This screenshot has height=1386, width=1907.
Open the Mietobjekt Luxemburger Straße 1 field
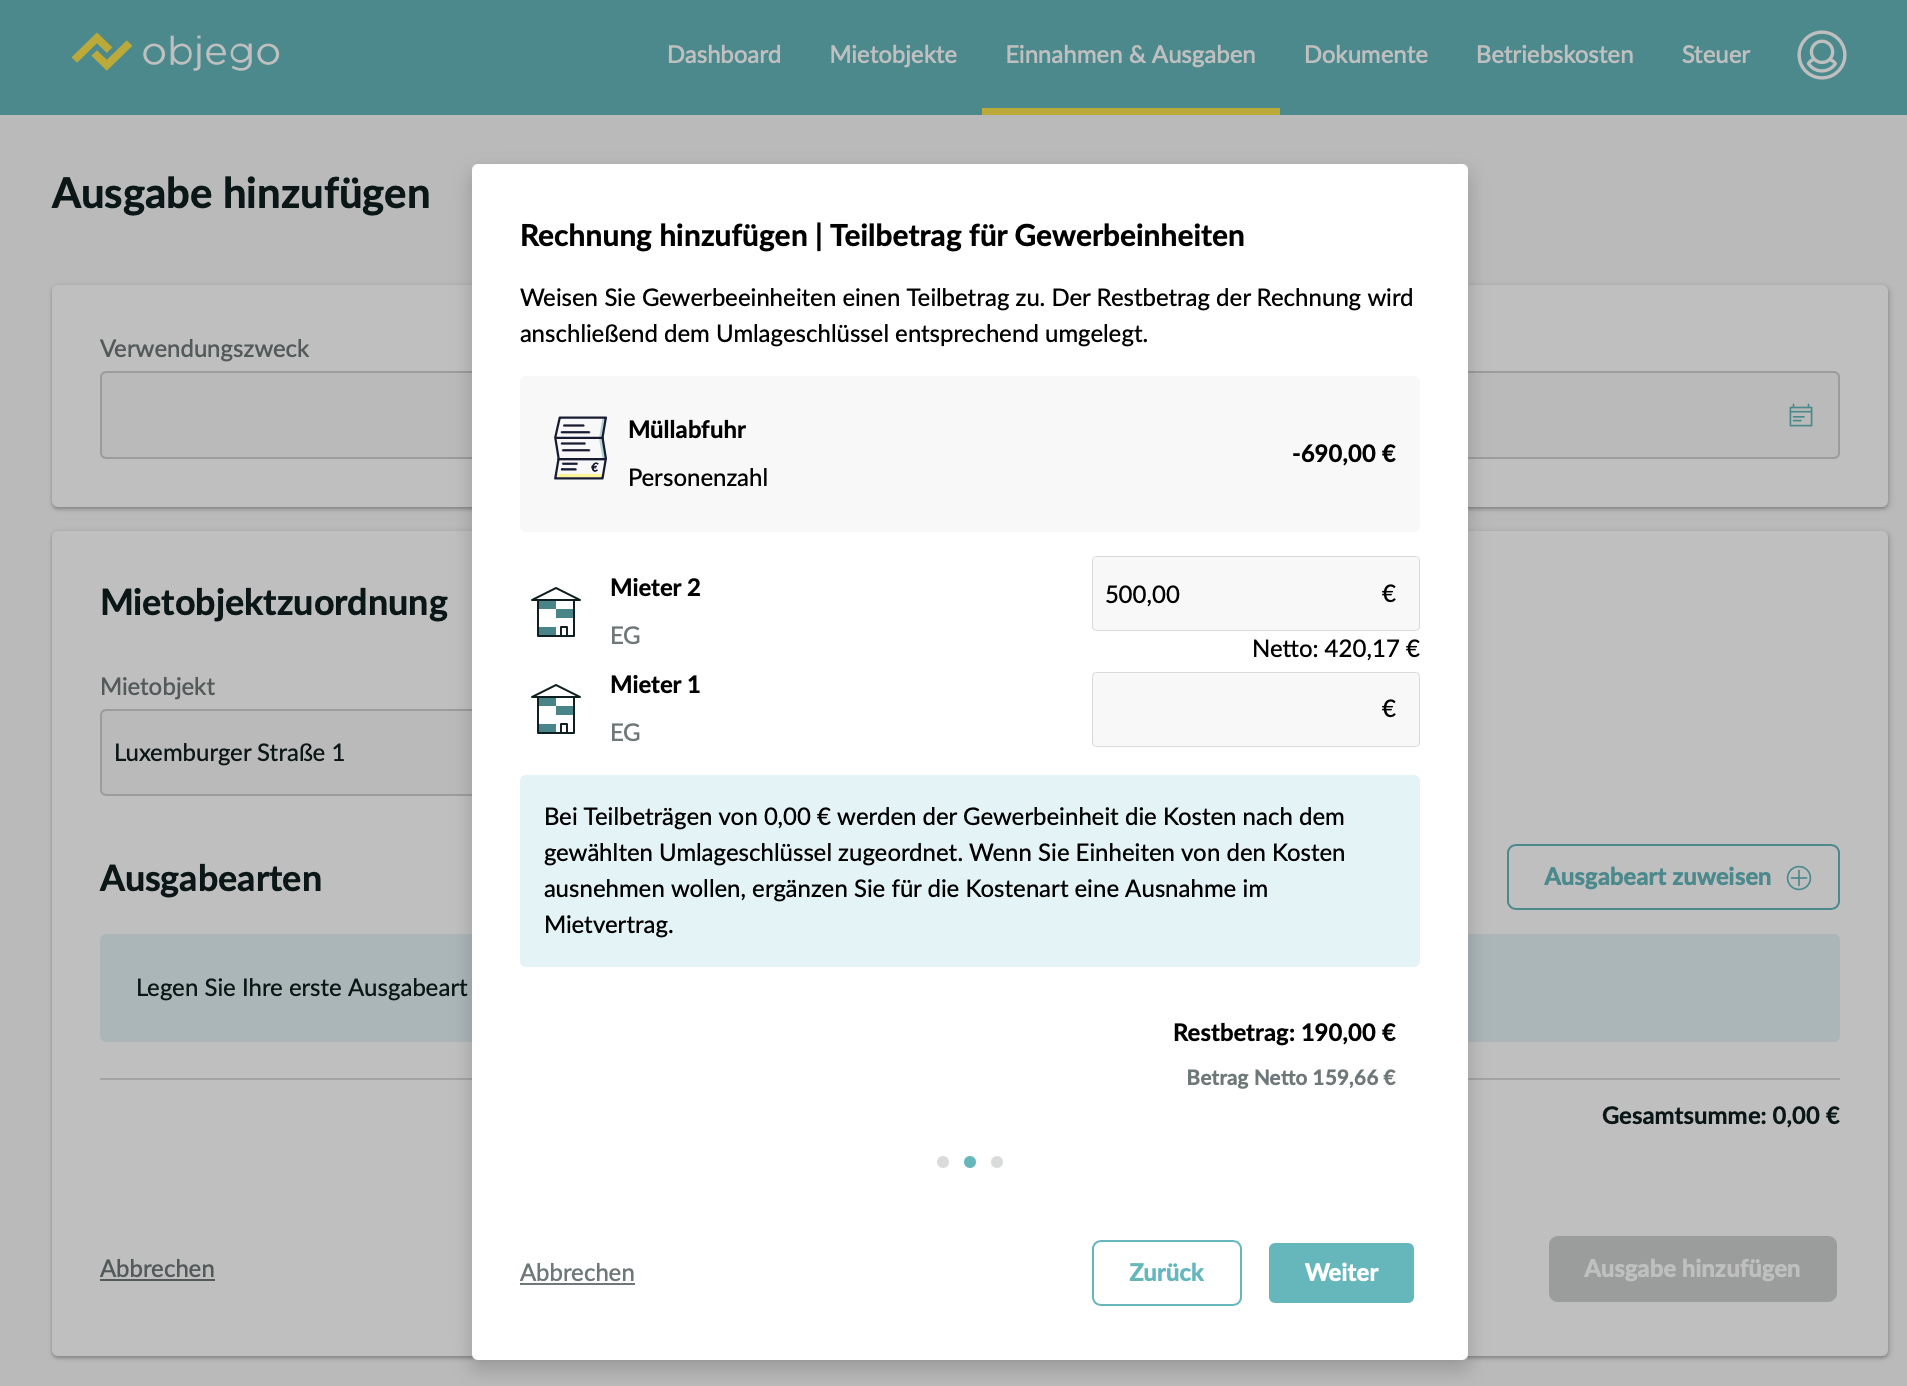[x=286, y=753]
